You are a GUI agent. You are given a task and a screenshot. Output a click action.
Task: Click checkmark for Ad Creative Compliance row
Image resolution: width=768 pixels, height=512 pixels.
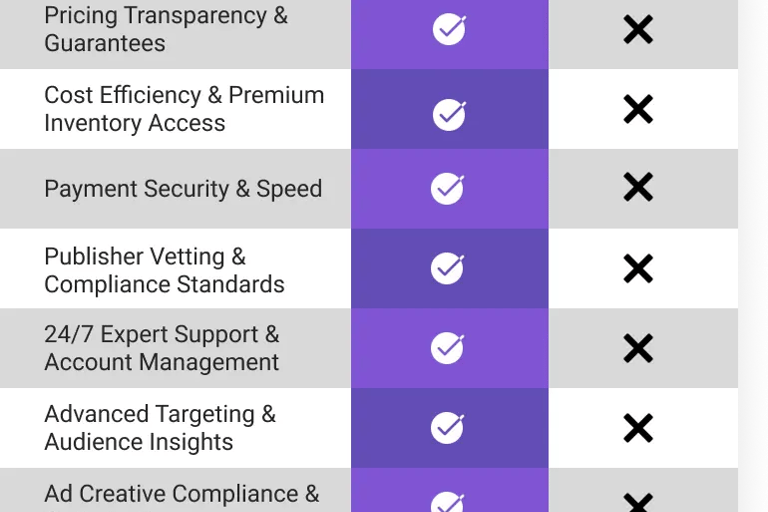tap(448, 502)
